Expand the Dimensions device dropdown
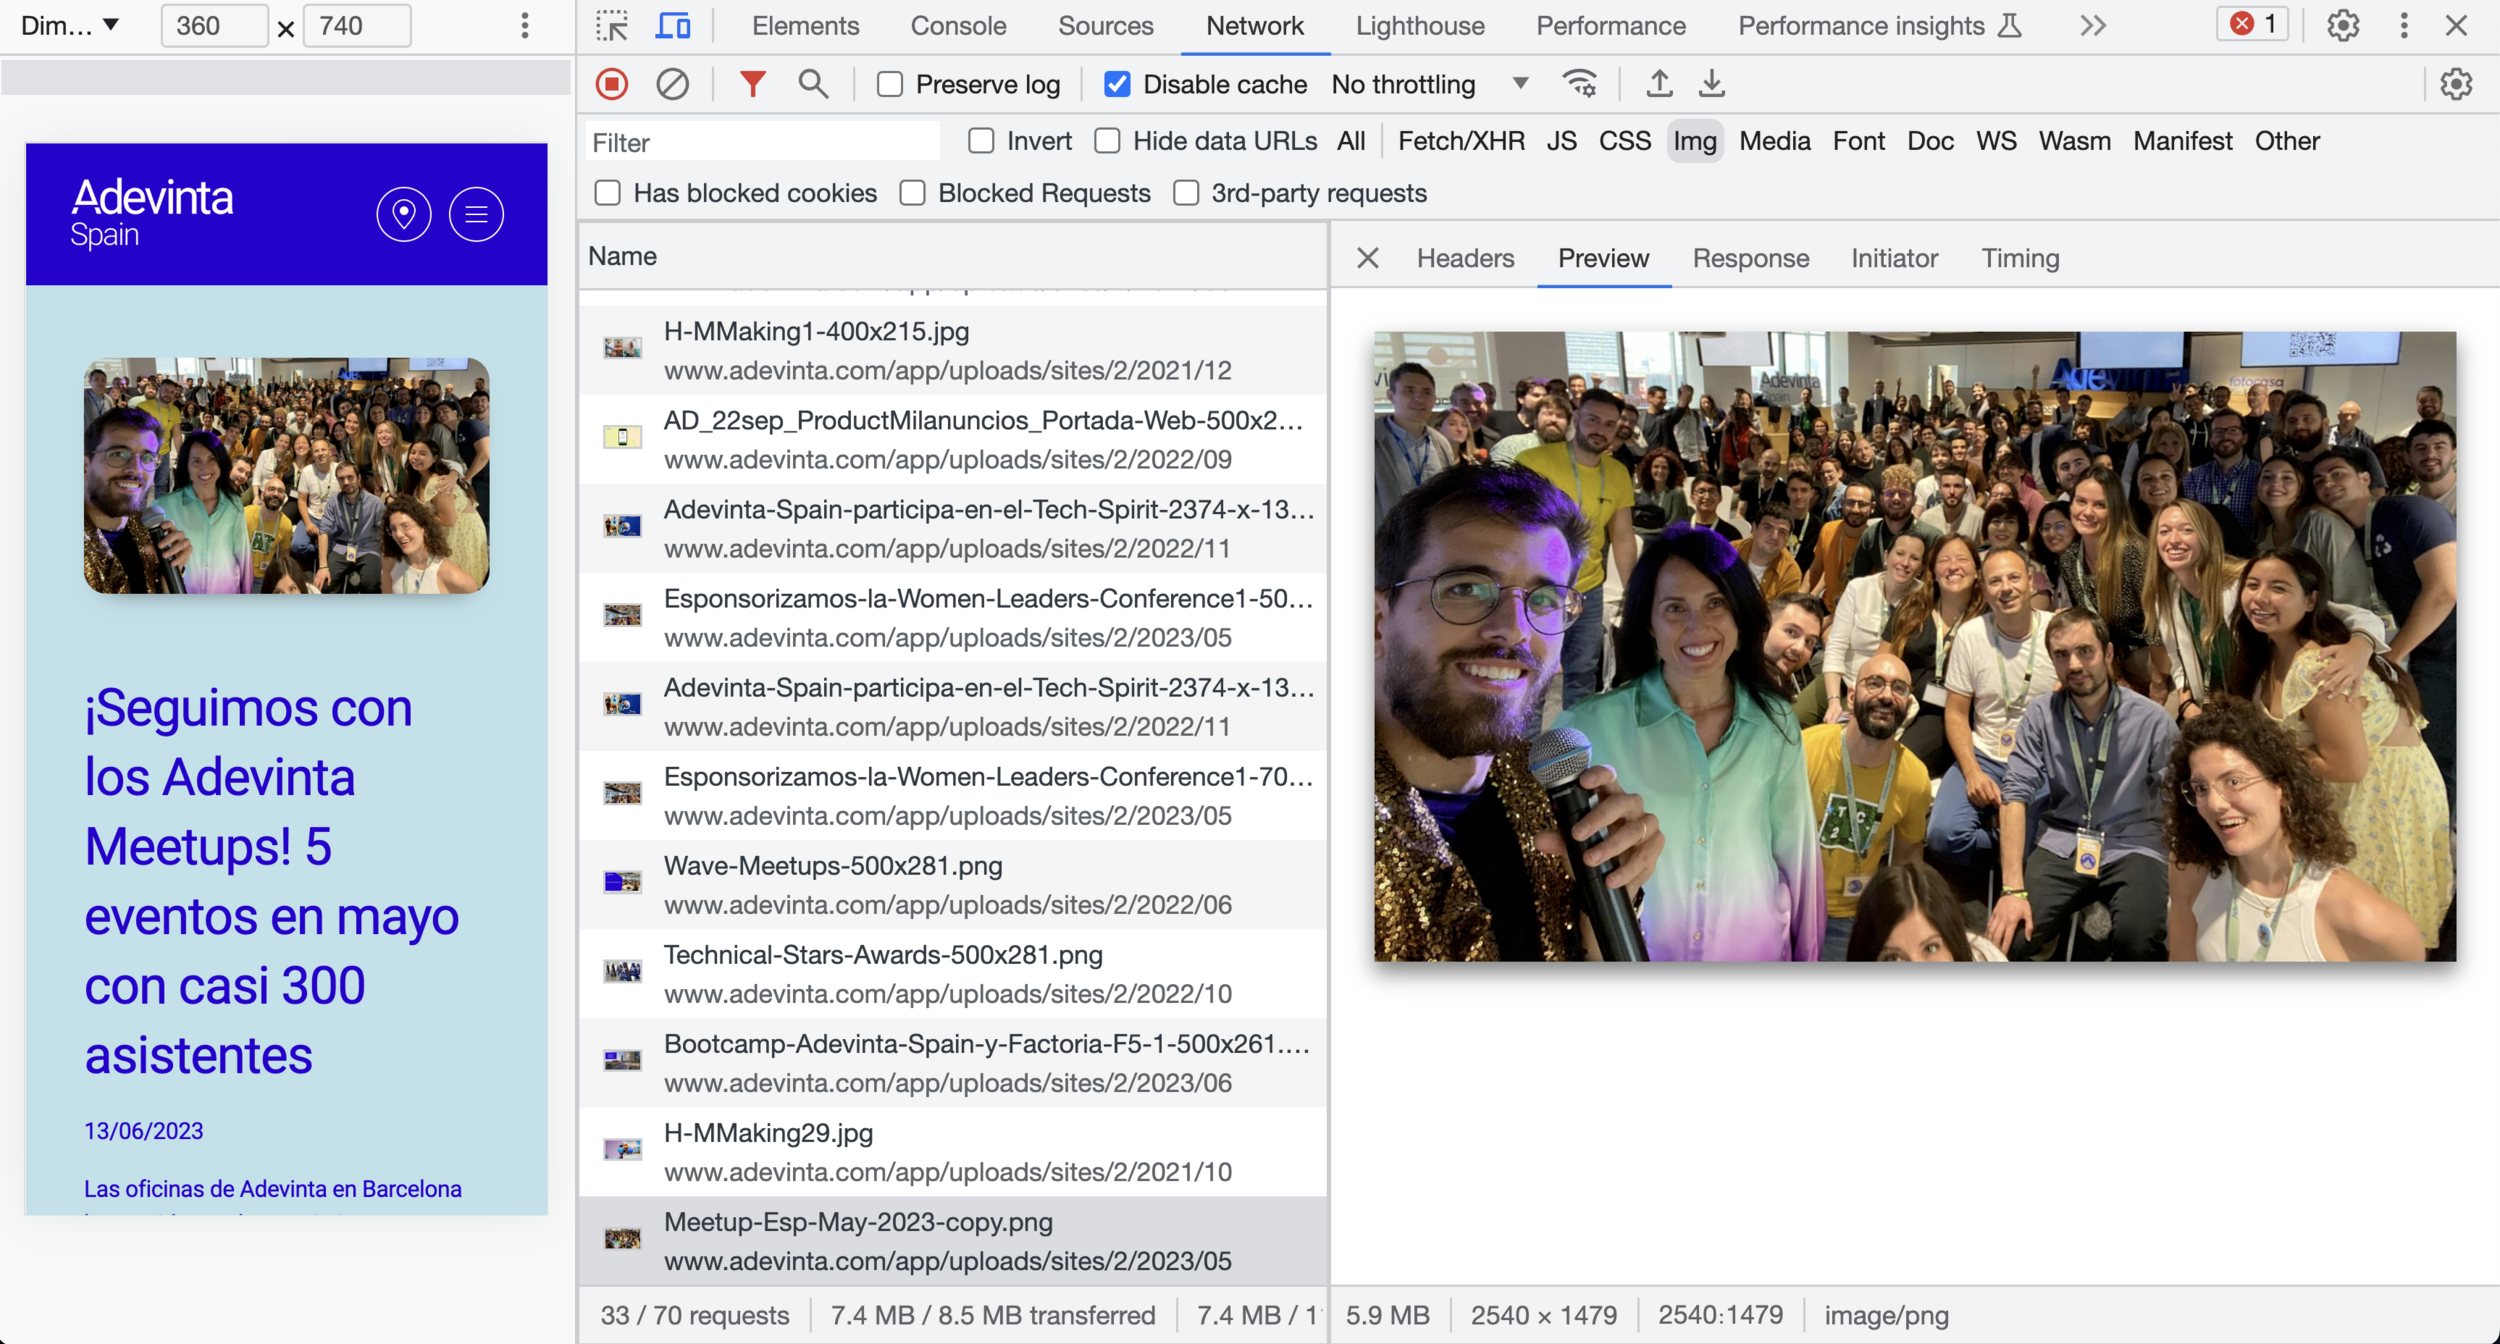 point(70,26)
